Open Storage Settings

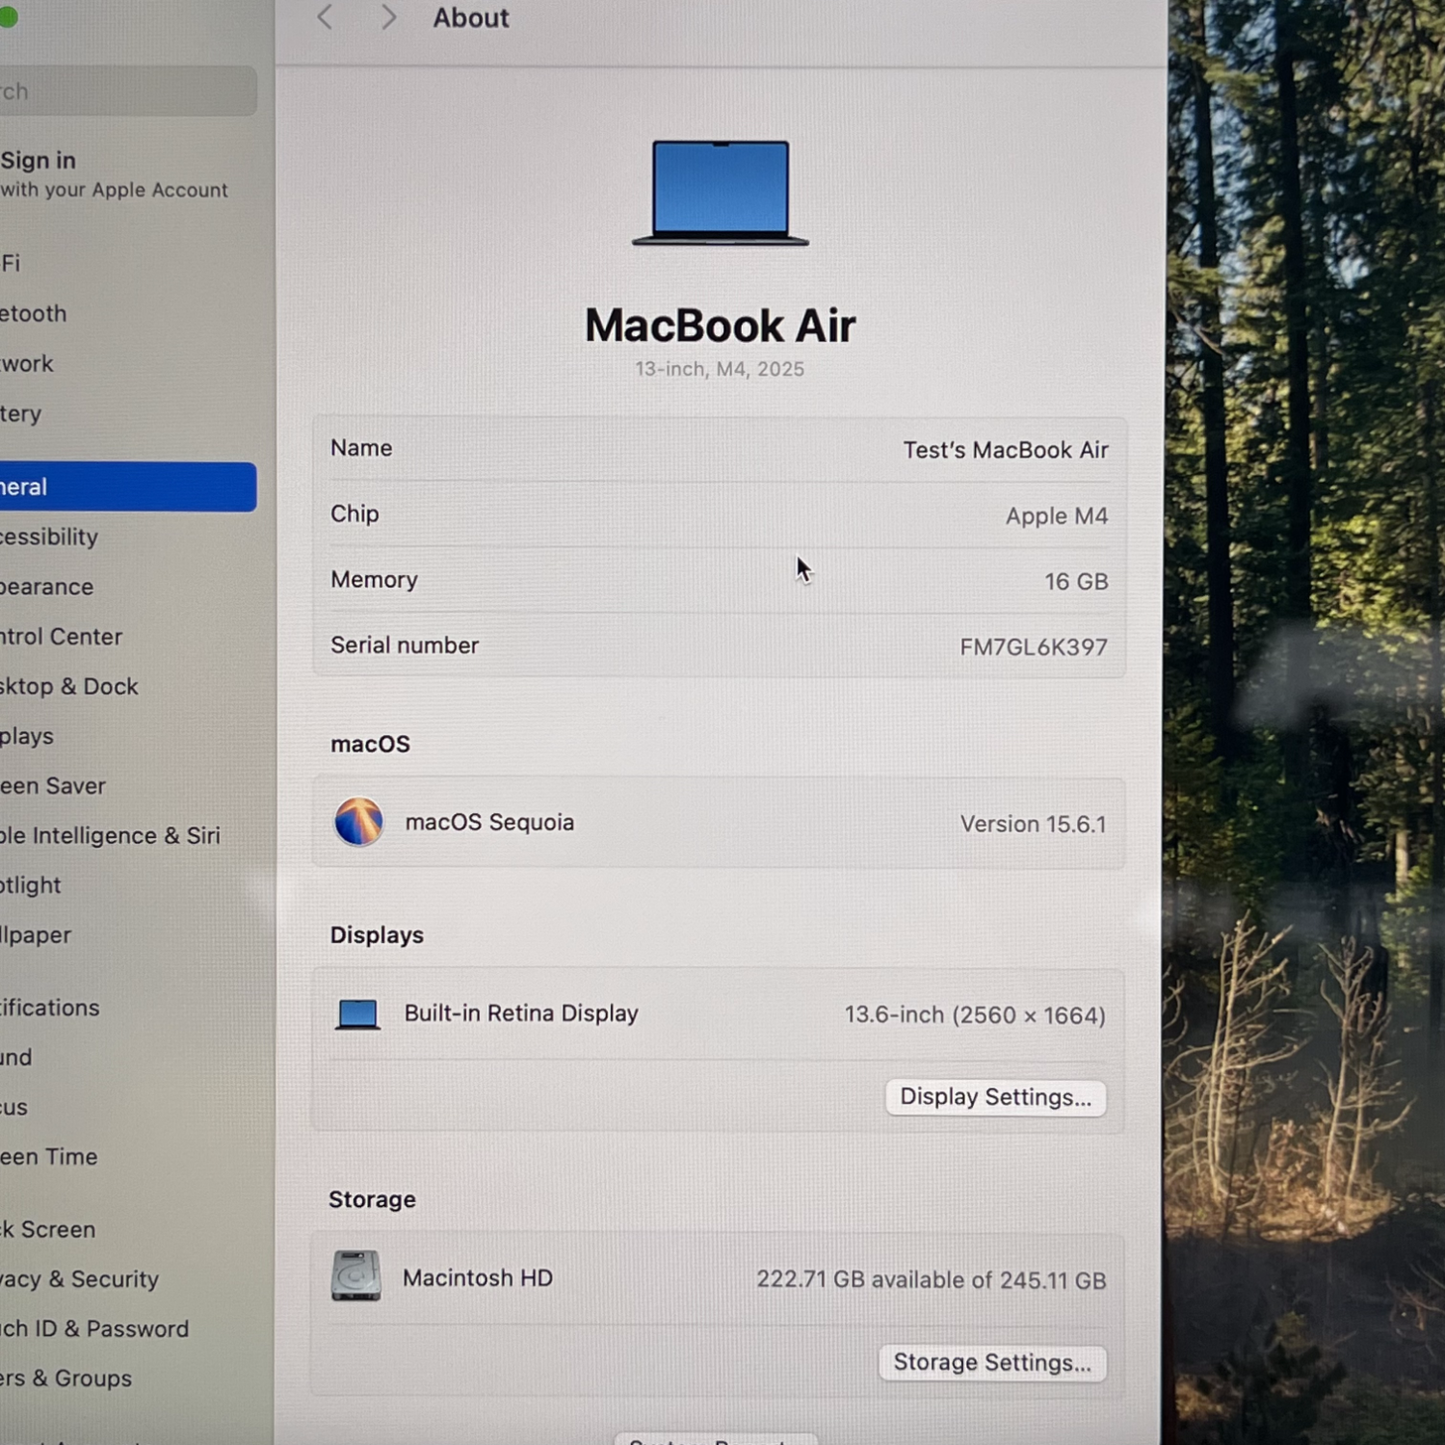tap(992, 1362)
